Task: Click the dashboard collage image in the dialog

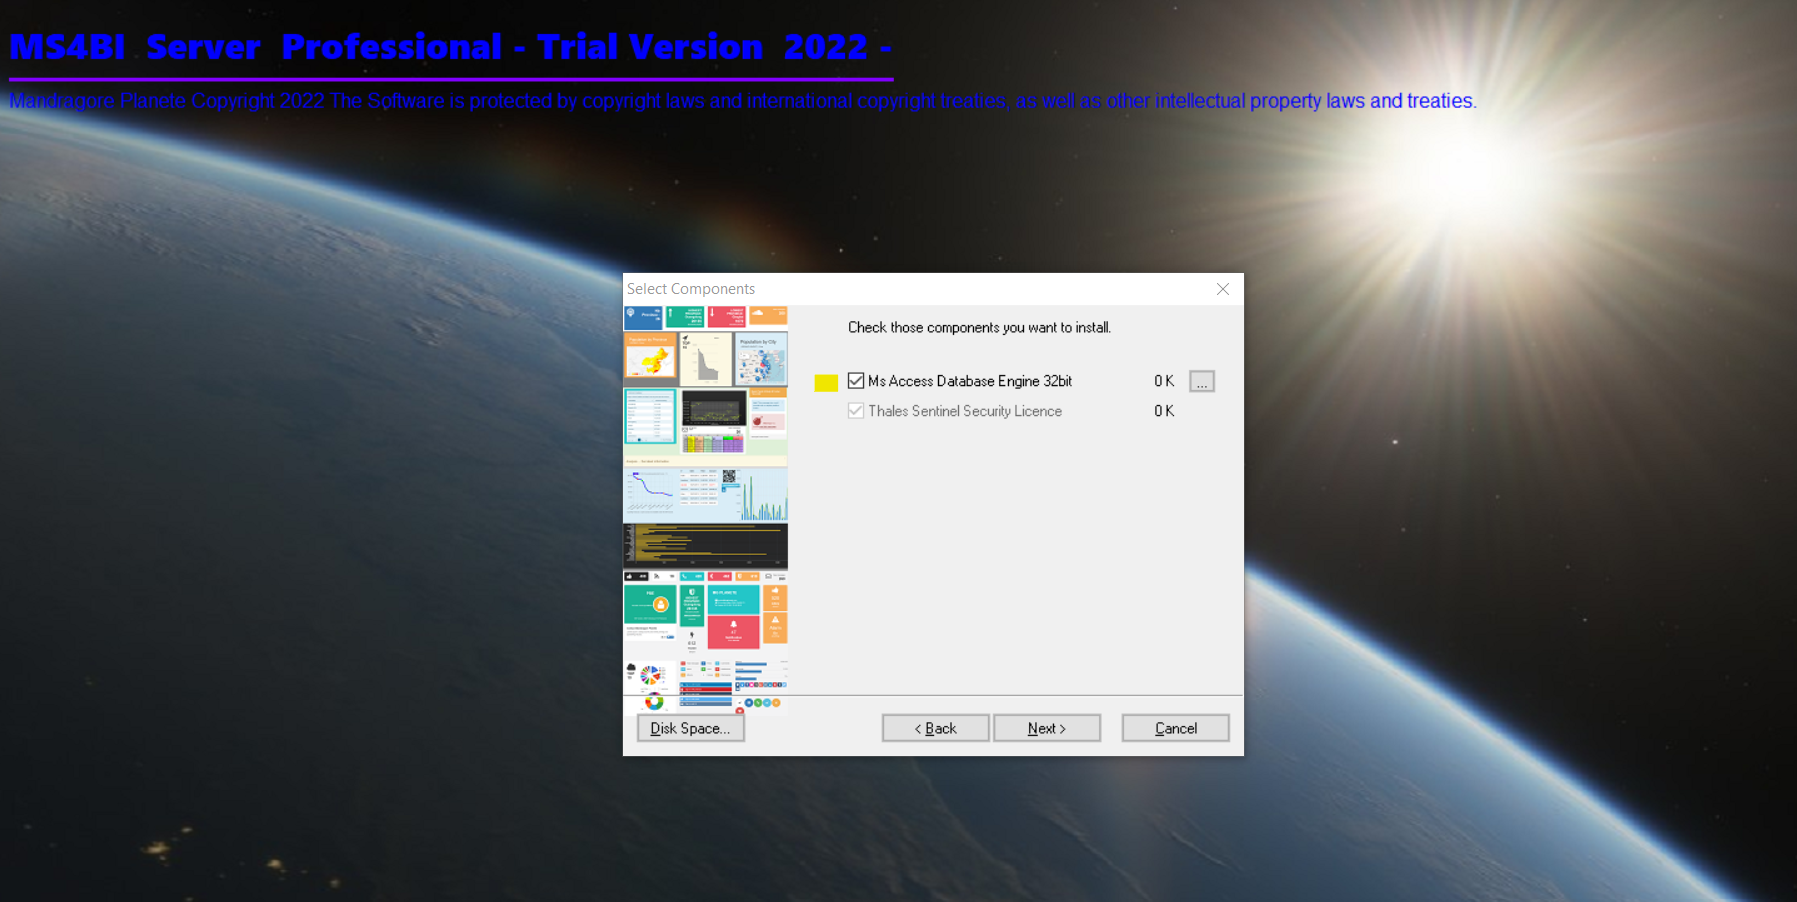Action: click(x=706, y=510)
